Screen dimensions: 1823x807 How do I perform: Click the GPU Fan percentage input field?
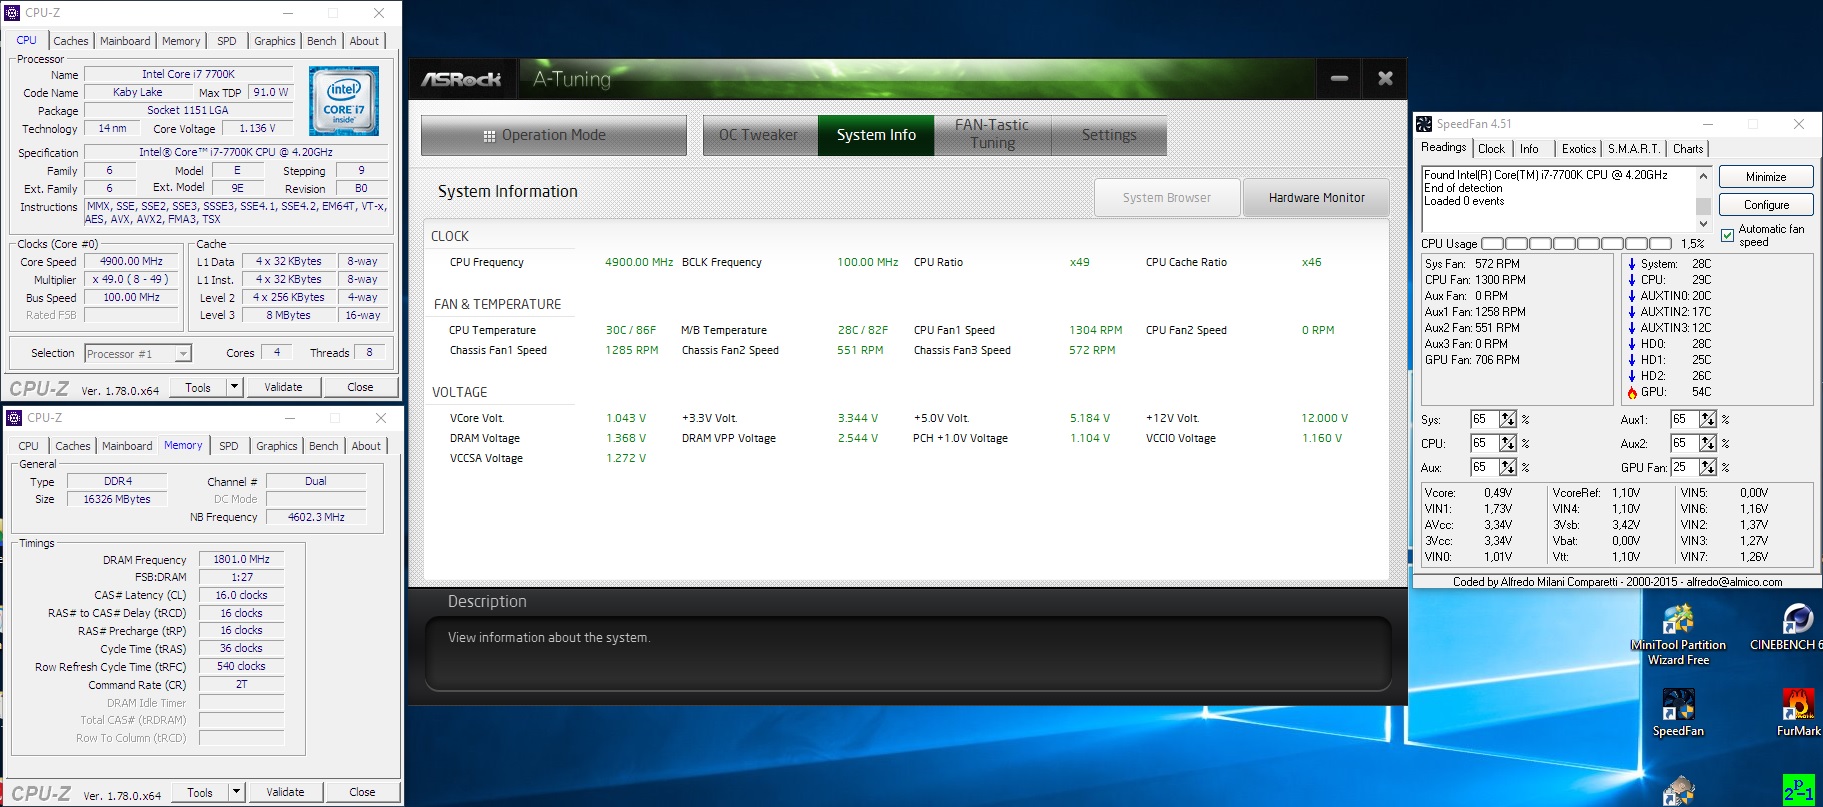click(1684, 467)
